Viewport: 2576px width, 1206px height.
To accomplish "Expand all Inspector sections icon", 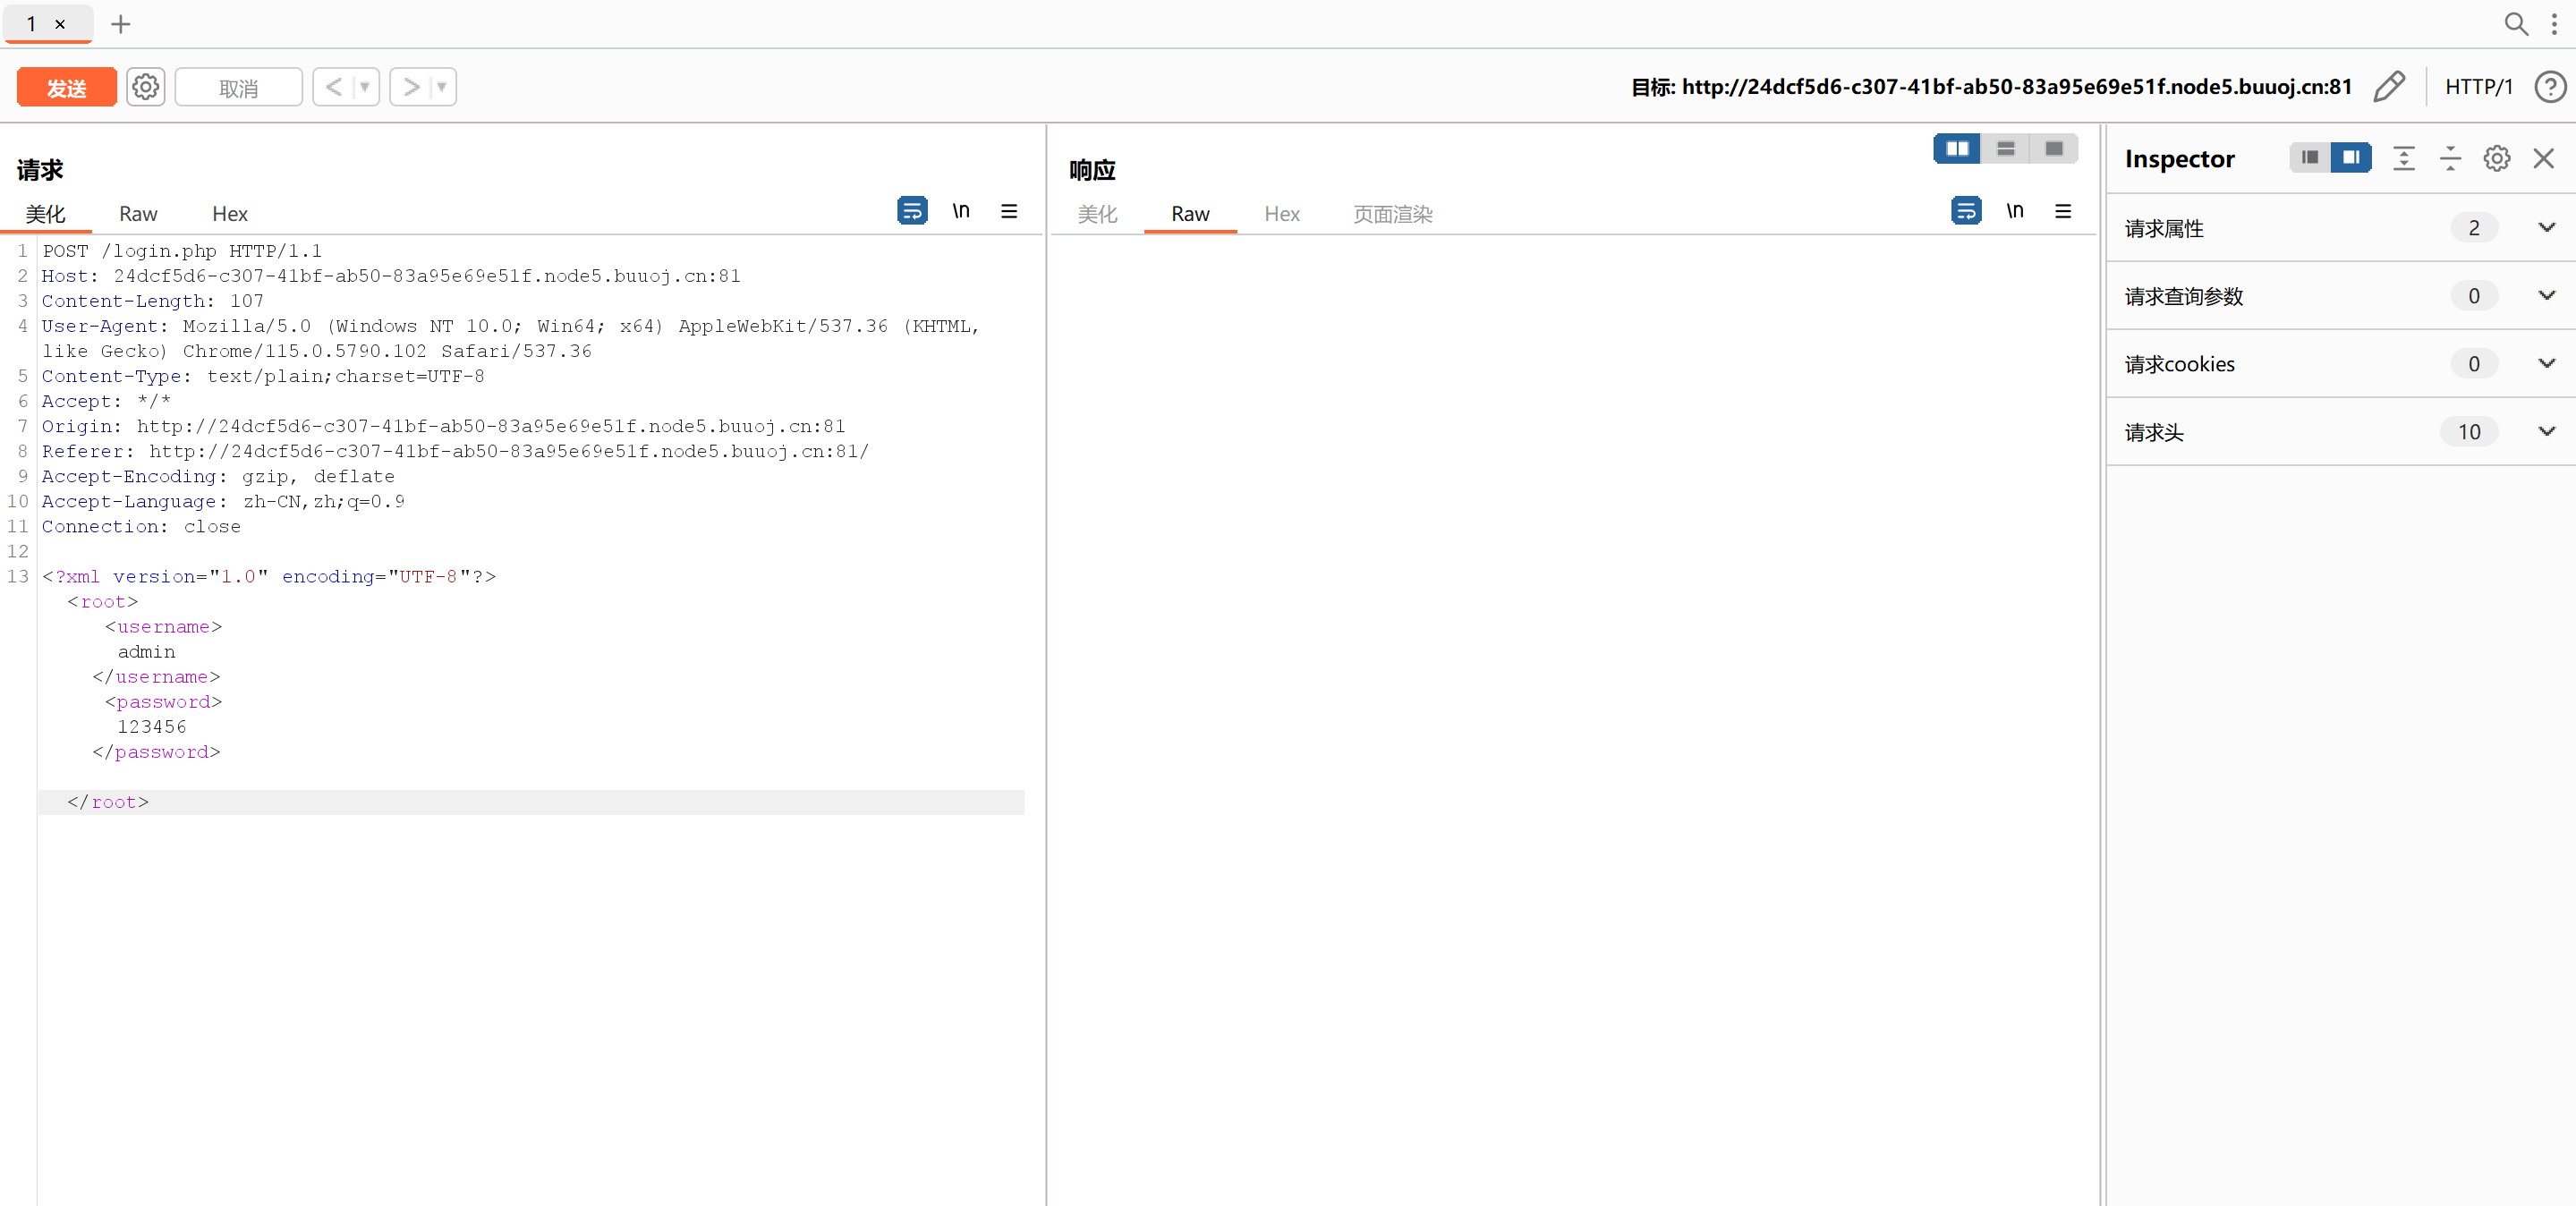I will (x=2403, y=158).
